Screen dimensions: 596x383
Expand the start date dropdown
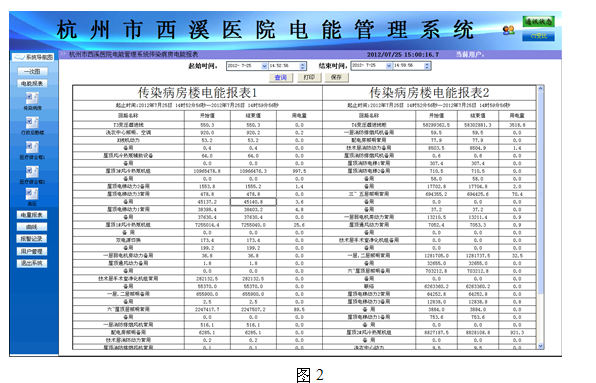(265, 66)
